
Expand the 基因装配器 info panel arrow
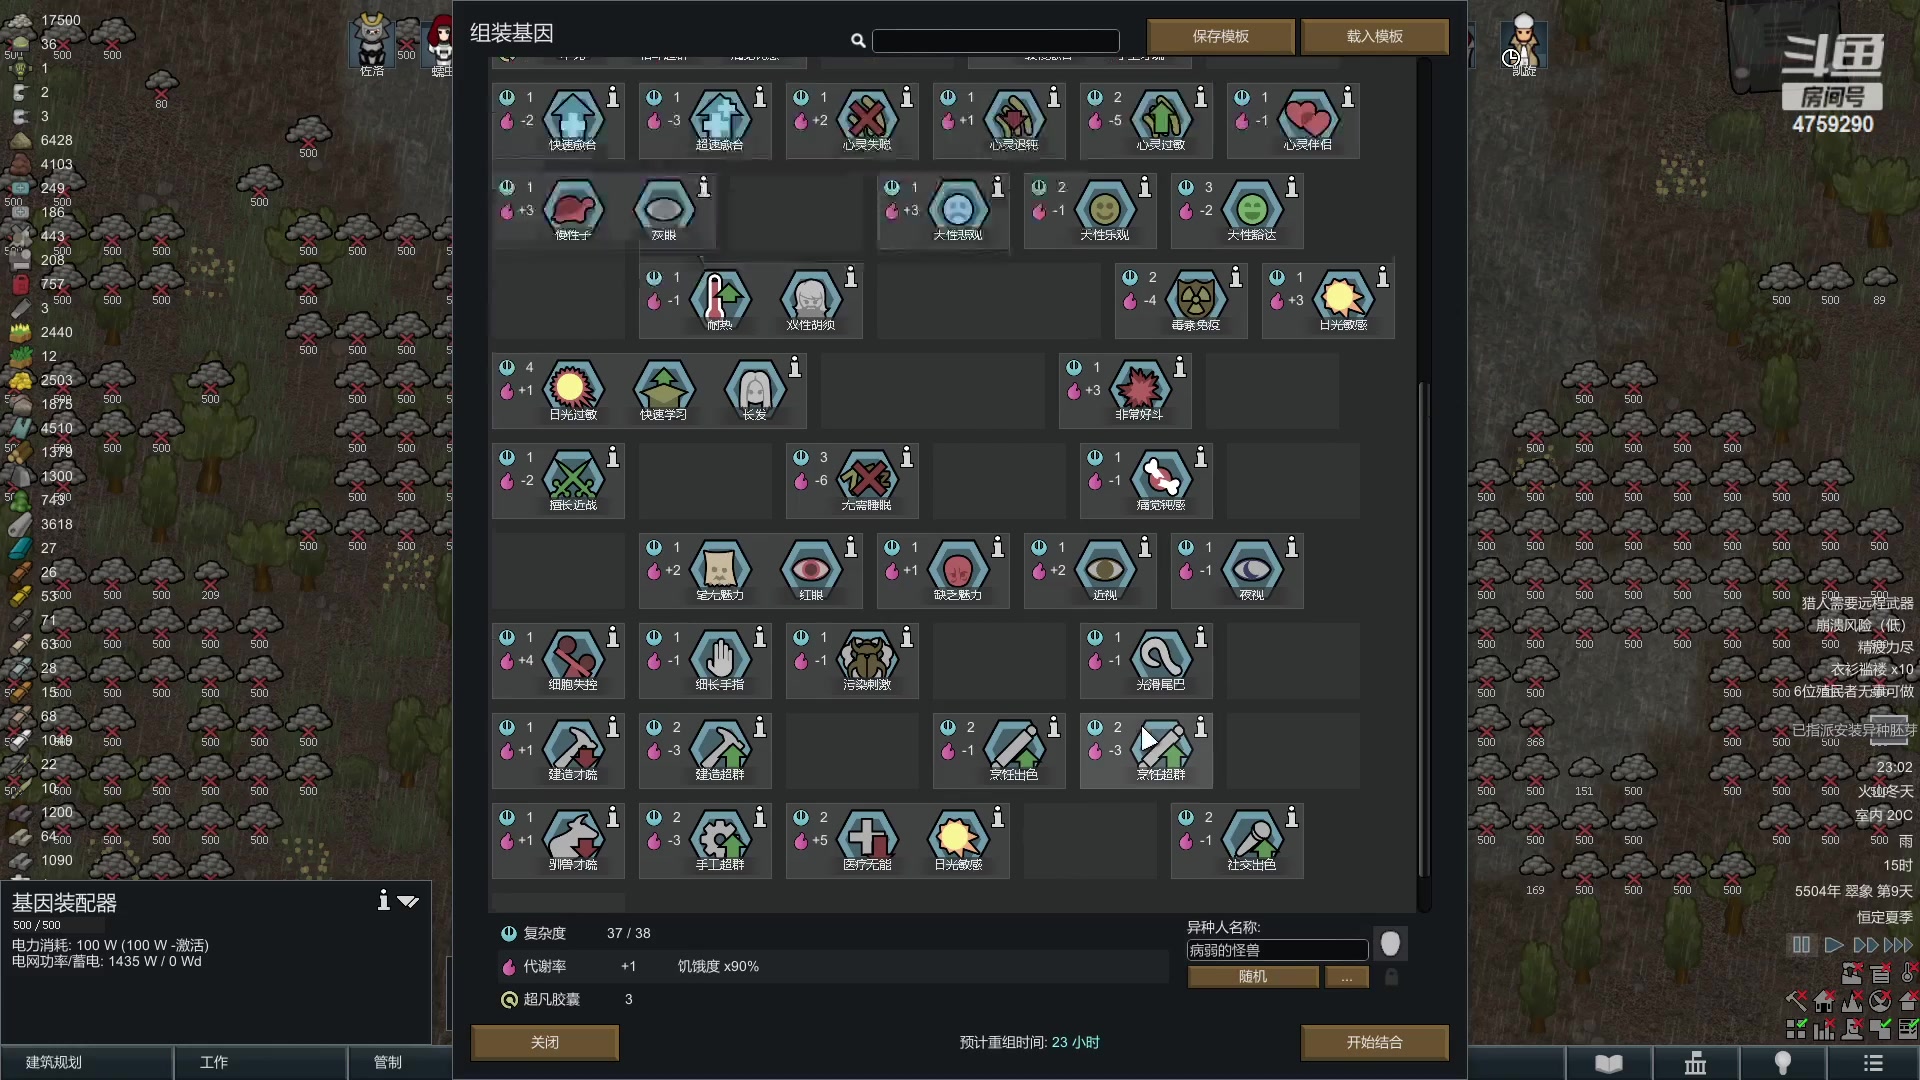click(407, 901)
